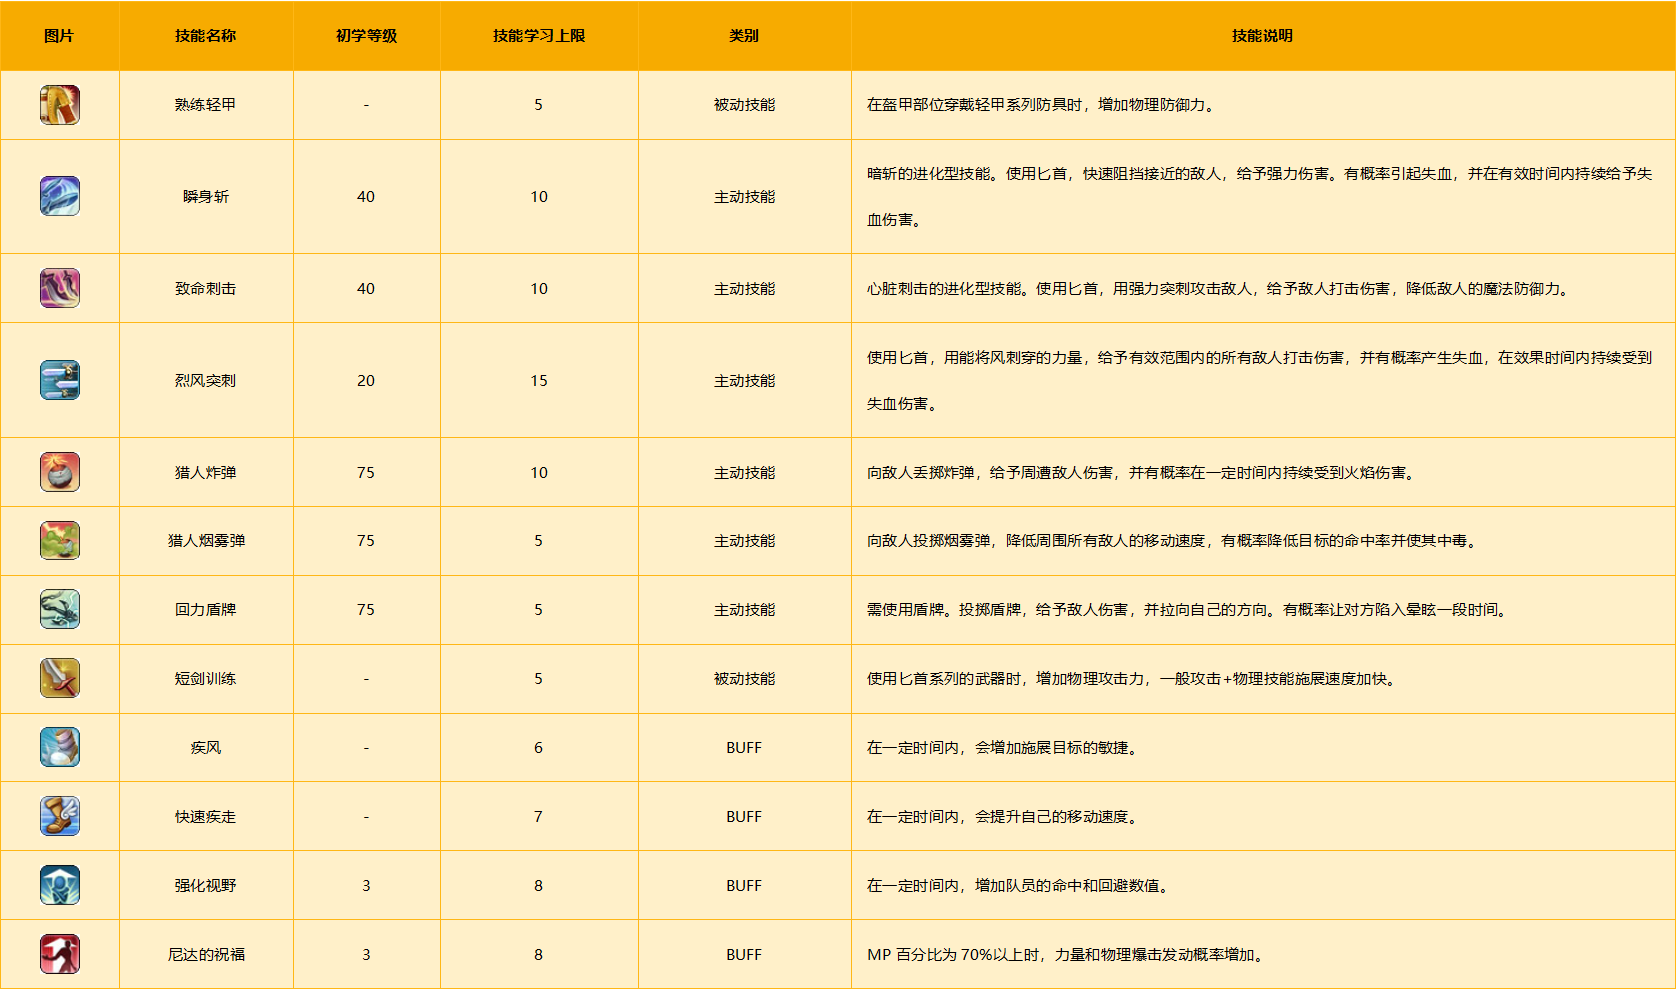
Task: Click the 瞬身斩 skill icon
Action: 60,196
